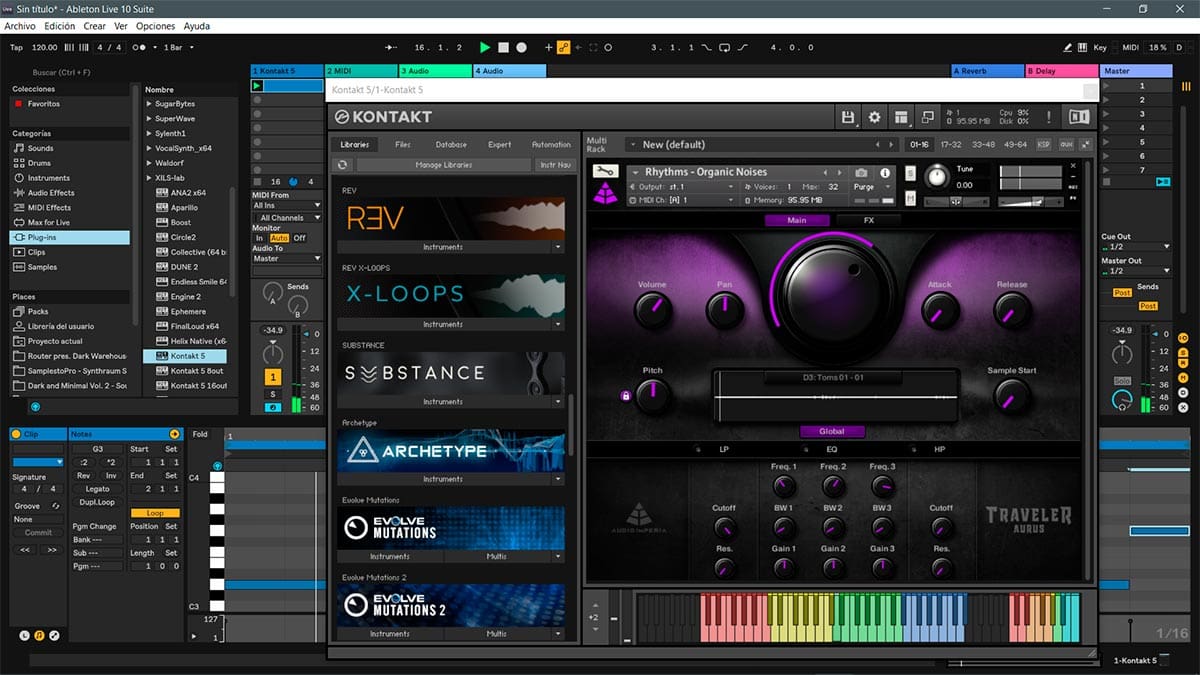1200x675 pixels.
Task: Click the Multi Rack minimize arrows icon
Action: [1086, 145]
